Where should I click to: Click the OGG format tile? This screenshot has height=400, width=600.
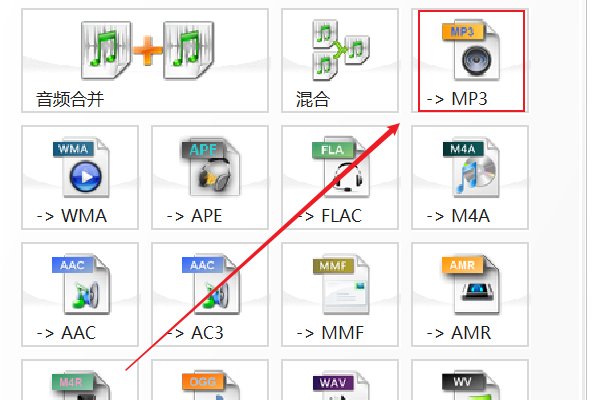210,380
